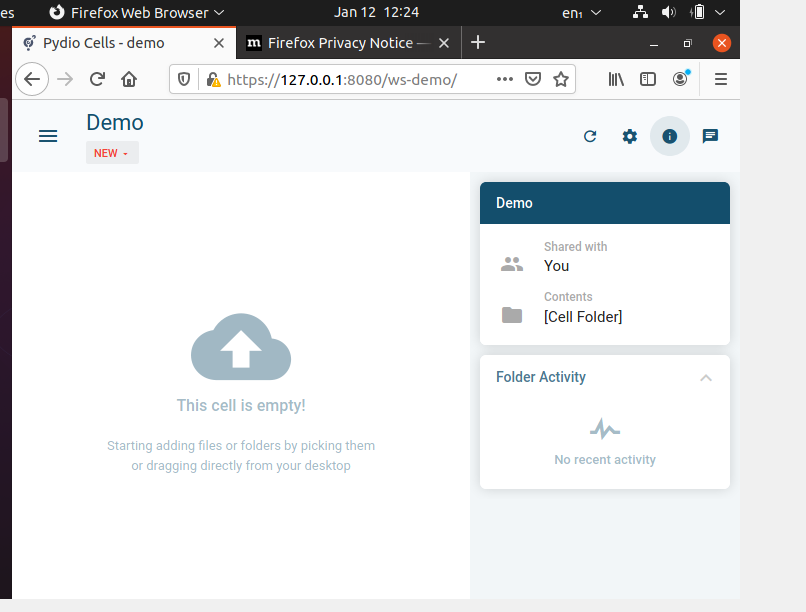
Task: Click the 'Contents' label
Action: pyautogui.click(x=568, y=297)
